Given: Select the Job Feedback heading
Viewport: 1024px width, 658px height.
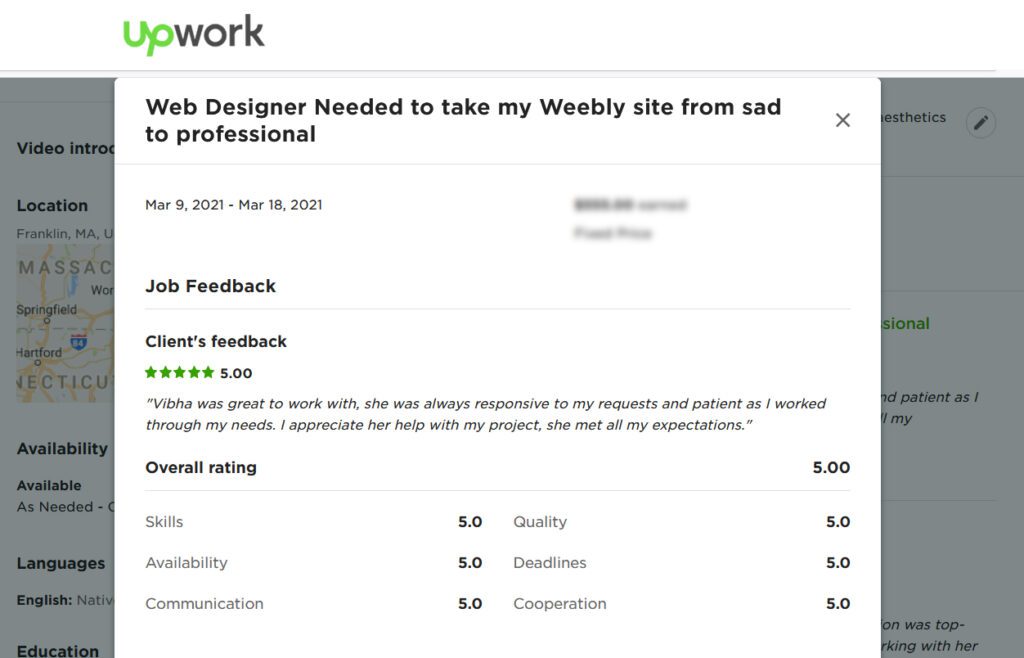Looking at the screenshot, I should [210, 286].
